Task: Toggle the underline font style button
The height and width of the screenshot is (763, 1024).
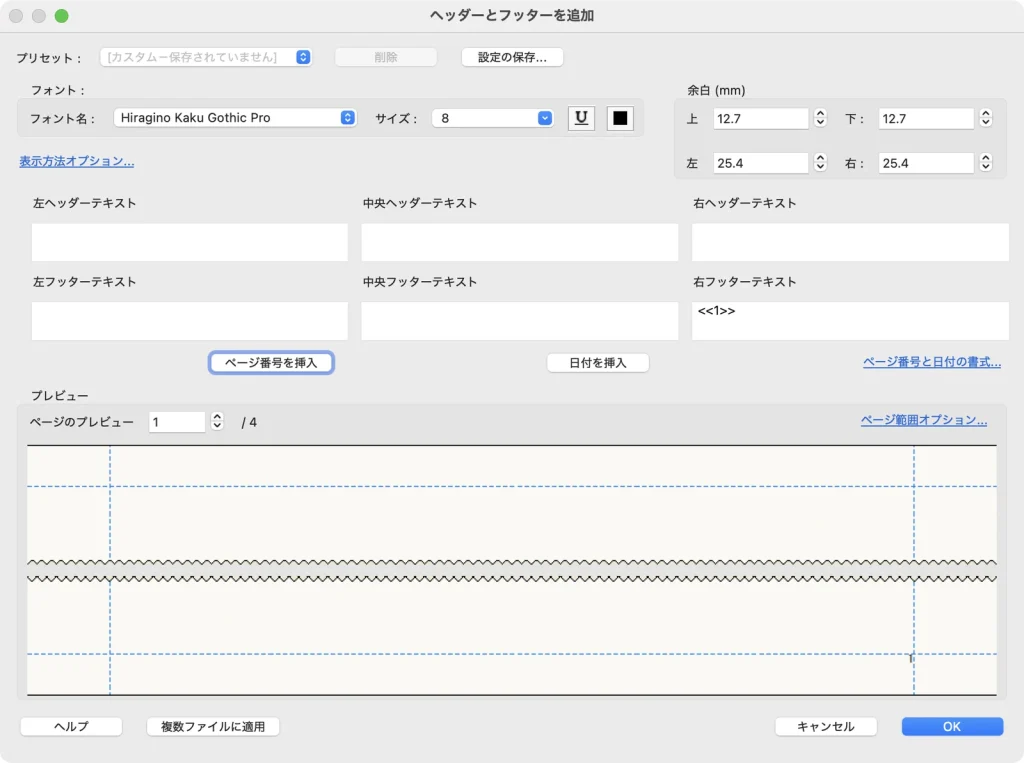Action: tap(581, 118)
